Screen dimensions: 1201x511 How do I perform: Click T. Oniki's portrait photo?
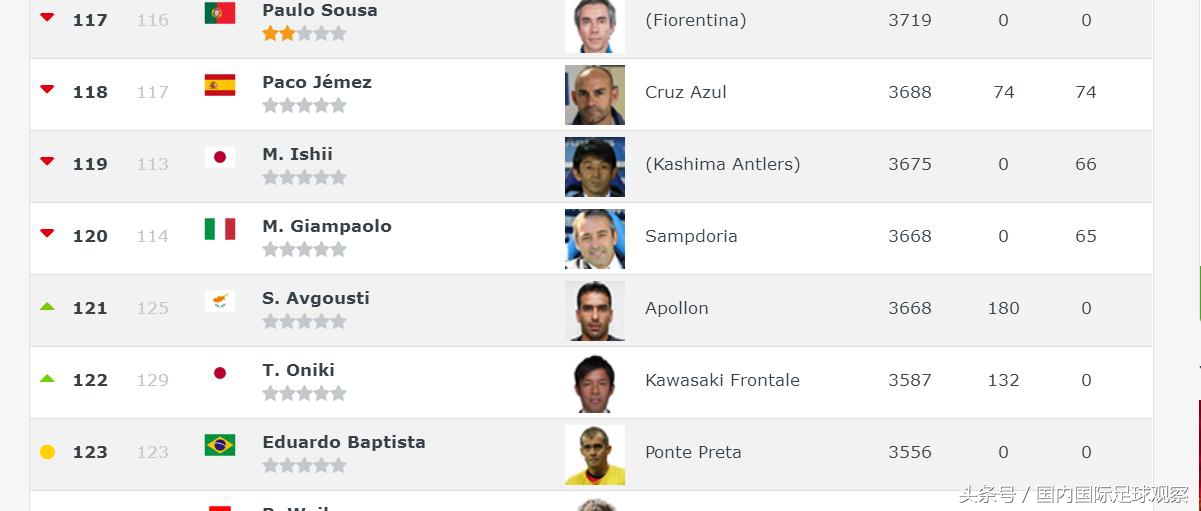(595, 383)
